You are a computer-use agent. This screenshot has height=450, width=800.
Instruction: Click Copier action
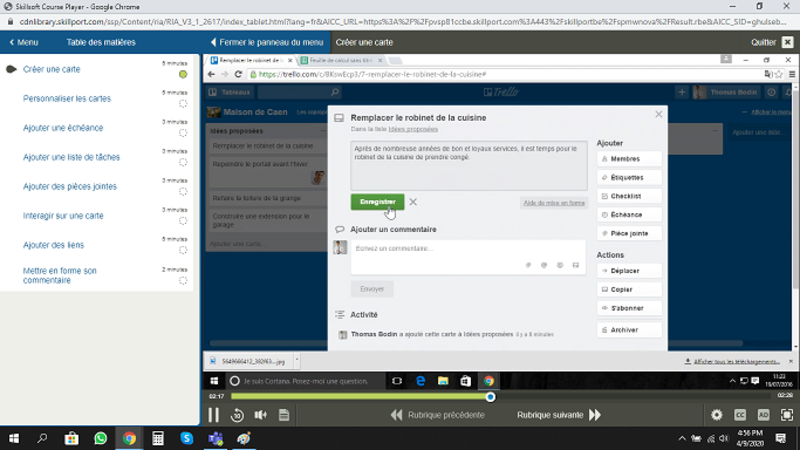629,289
